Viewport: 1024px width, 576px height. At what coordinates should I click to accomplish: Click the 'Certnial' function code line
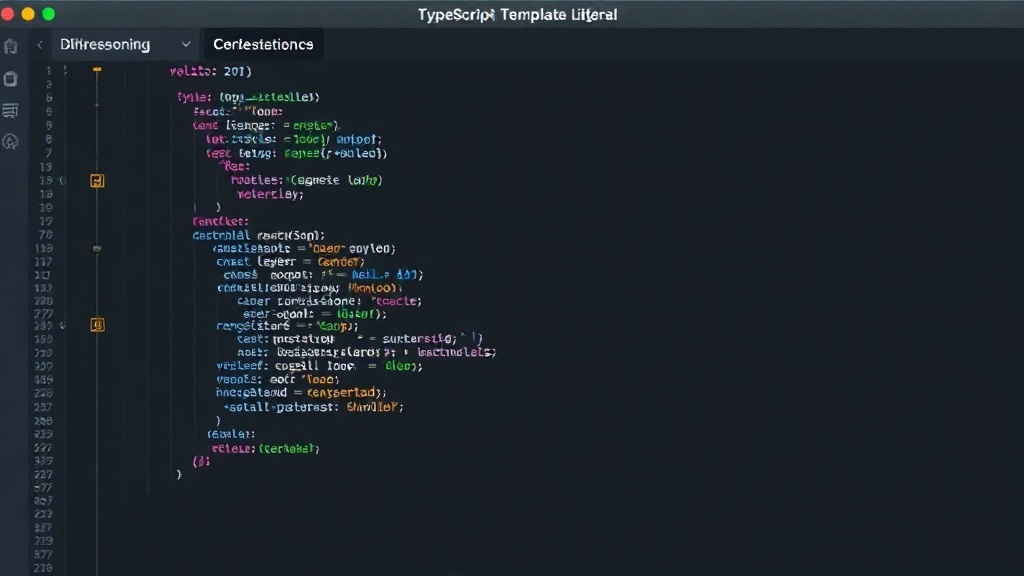coord(259,235)
